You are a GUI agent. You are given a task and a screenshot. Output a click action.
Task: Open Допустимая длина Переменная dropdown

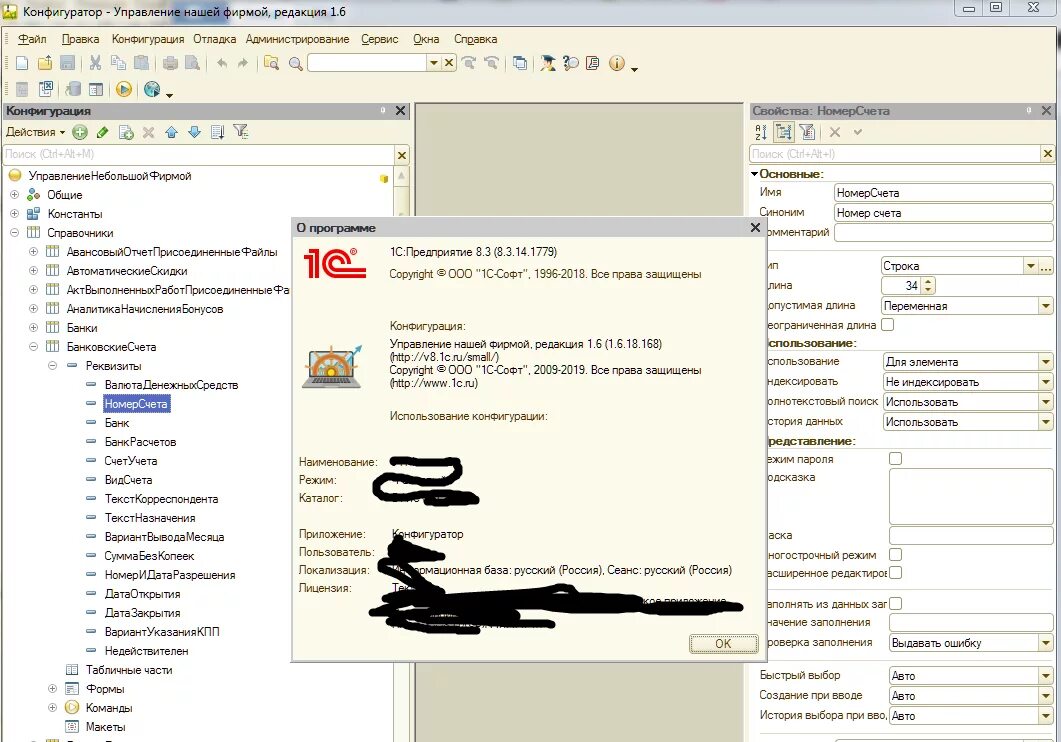[x=1045, y=306]
